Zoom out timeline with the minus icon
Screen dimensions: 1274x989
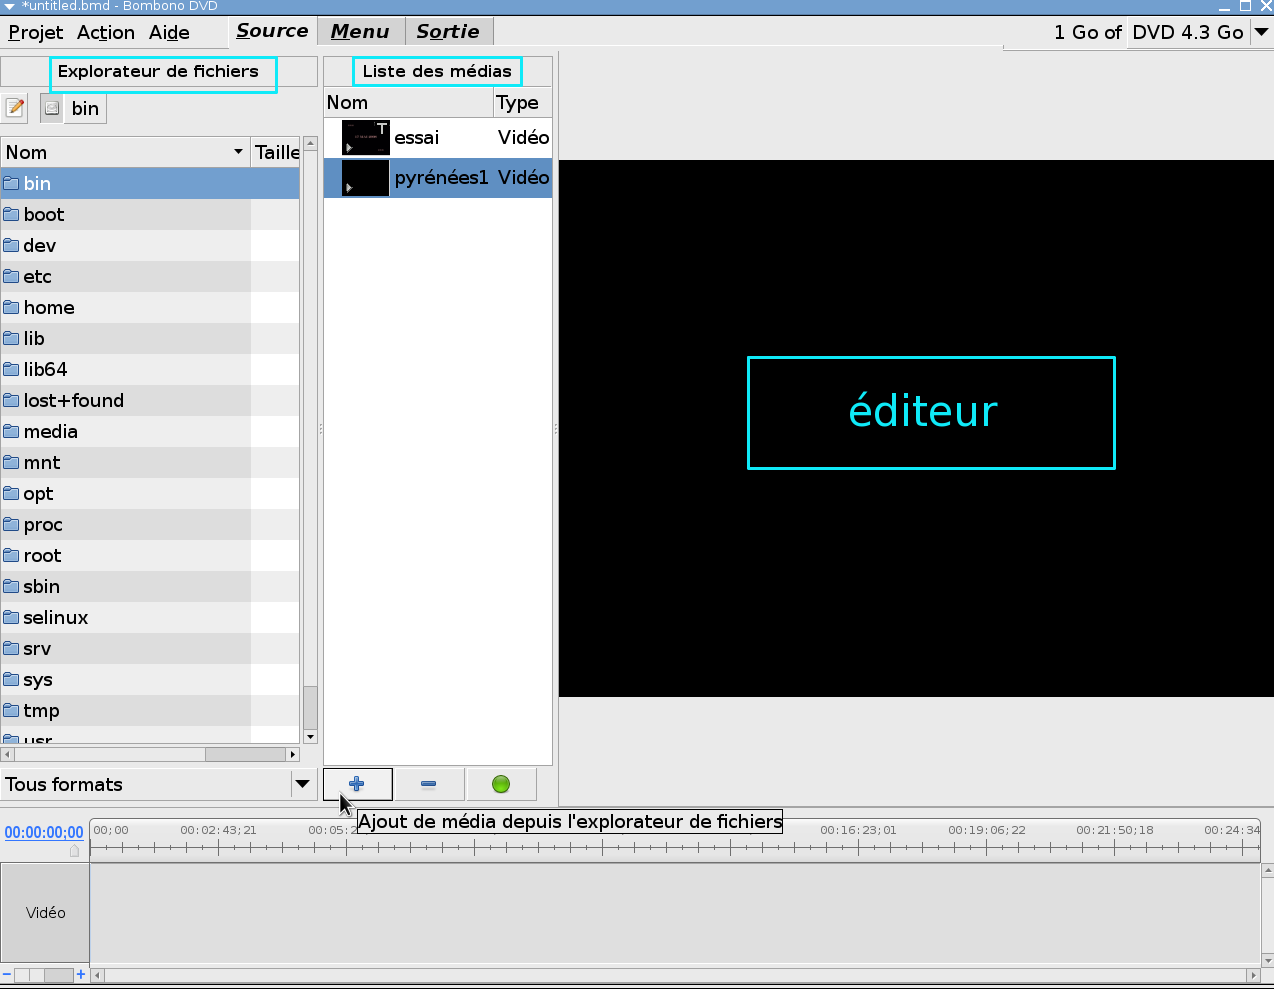[7, 974]
